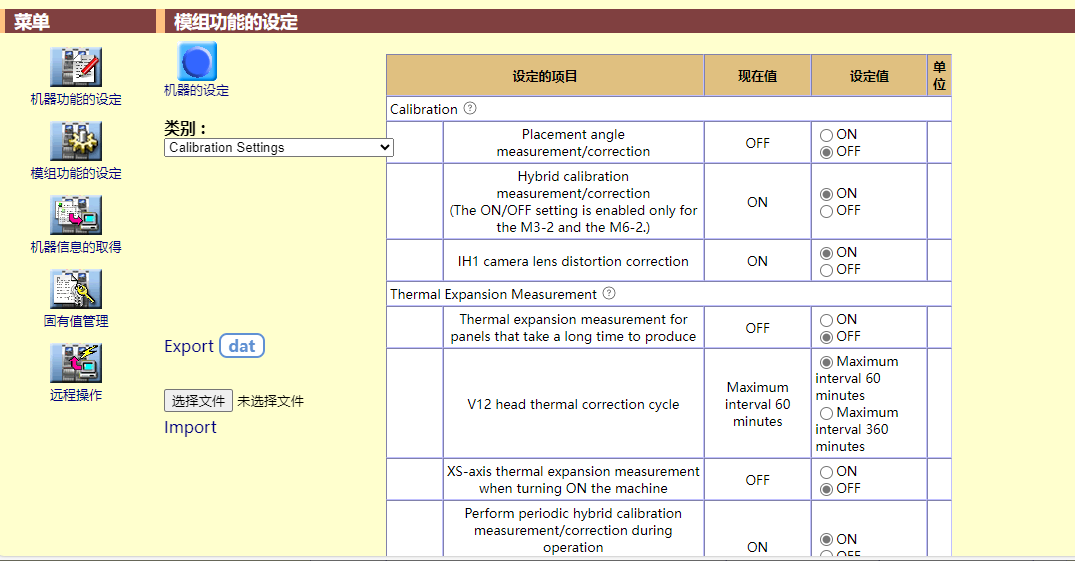The image size is (1075, 561).
Task: Click 机器信息的取得 icon
Action: point(76,215)
